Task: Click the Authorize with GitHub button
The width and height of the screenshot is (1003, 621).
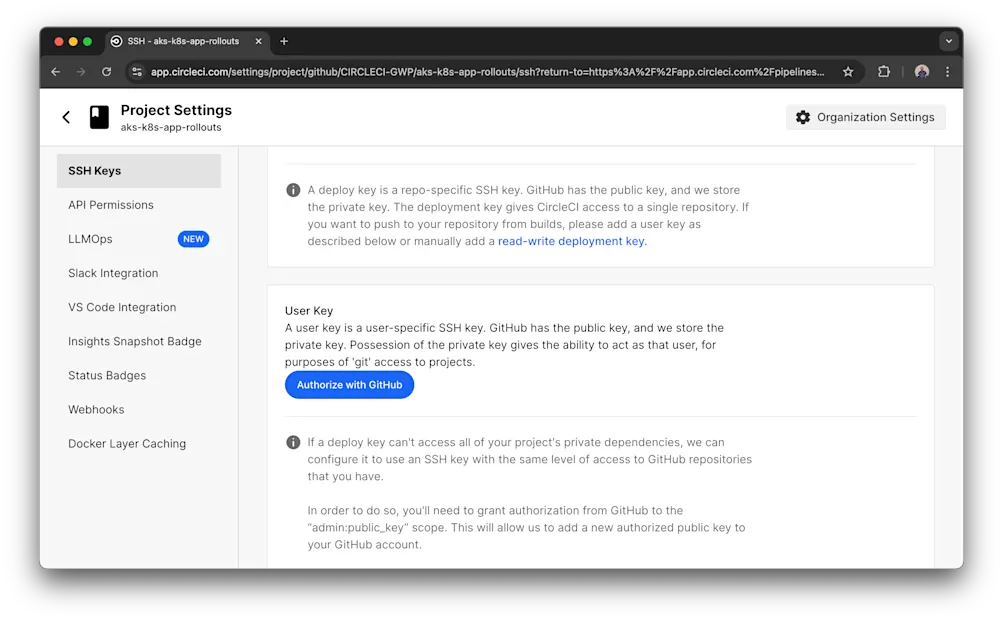Action: pyautogui.click(x=349, y=385)
